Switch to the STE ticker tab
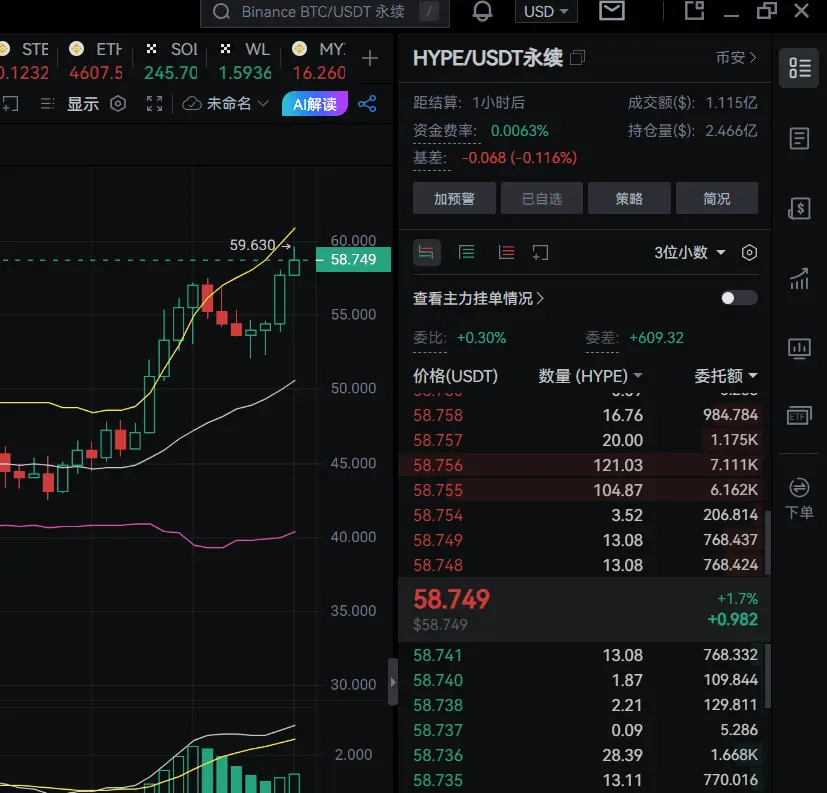Viewport: 827px width, 793px height. [x=24, y=61]
